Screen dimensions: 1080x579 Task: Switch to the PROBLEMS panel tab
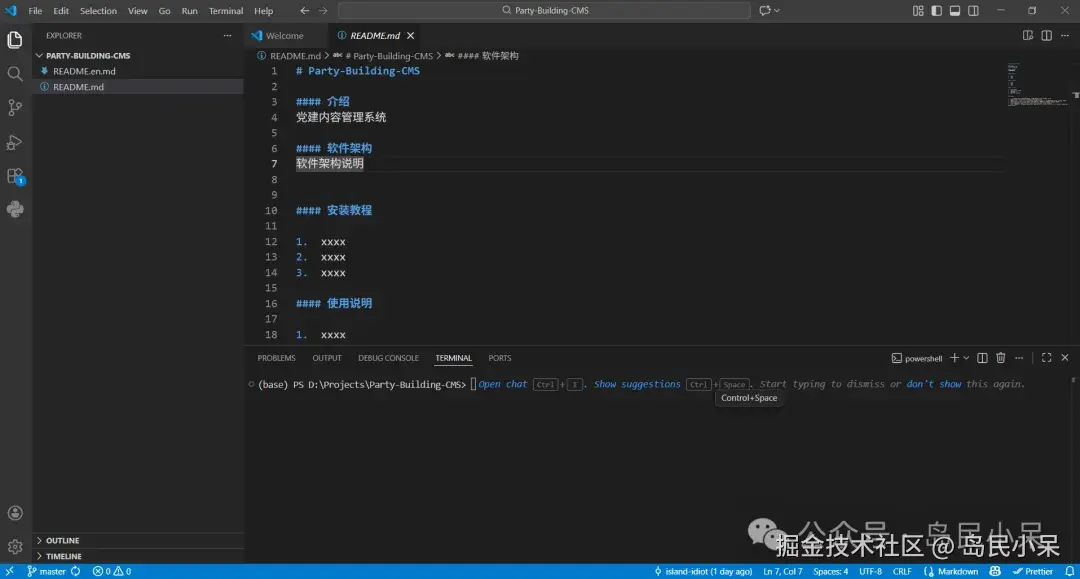coord(276,358)
